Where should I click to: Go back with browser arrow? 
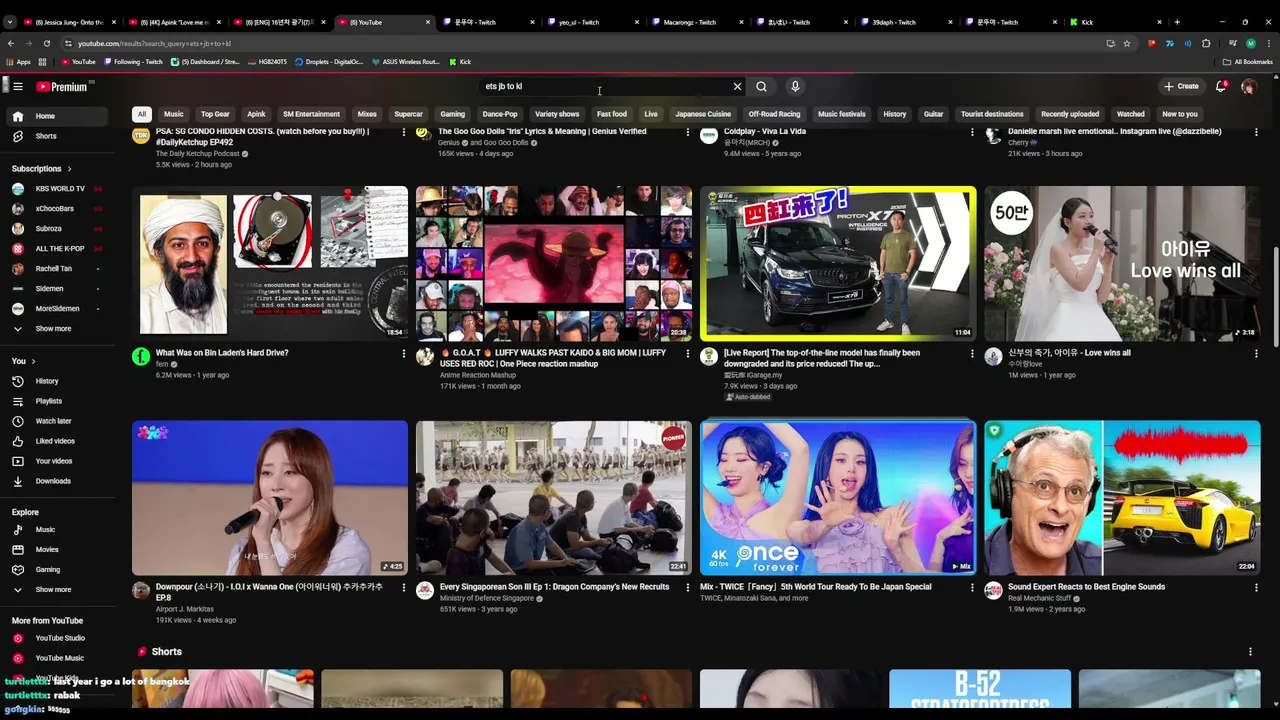coord(11,43)
